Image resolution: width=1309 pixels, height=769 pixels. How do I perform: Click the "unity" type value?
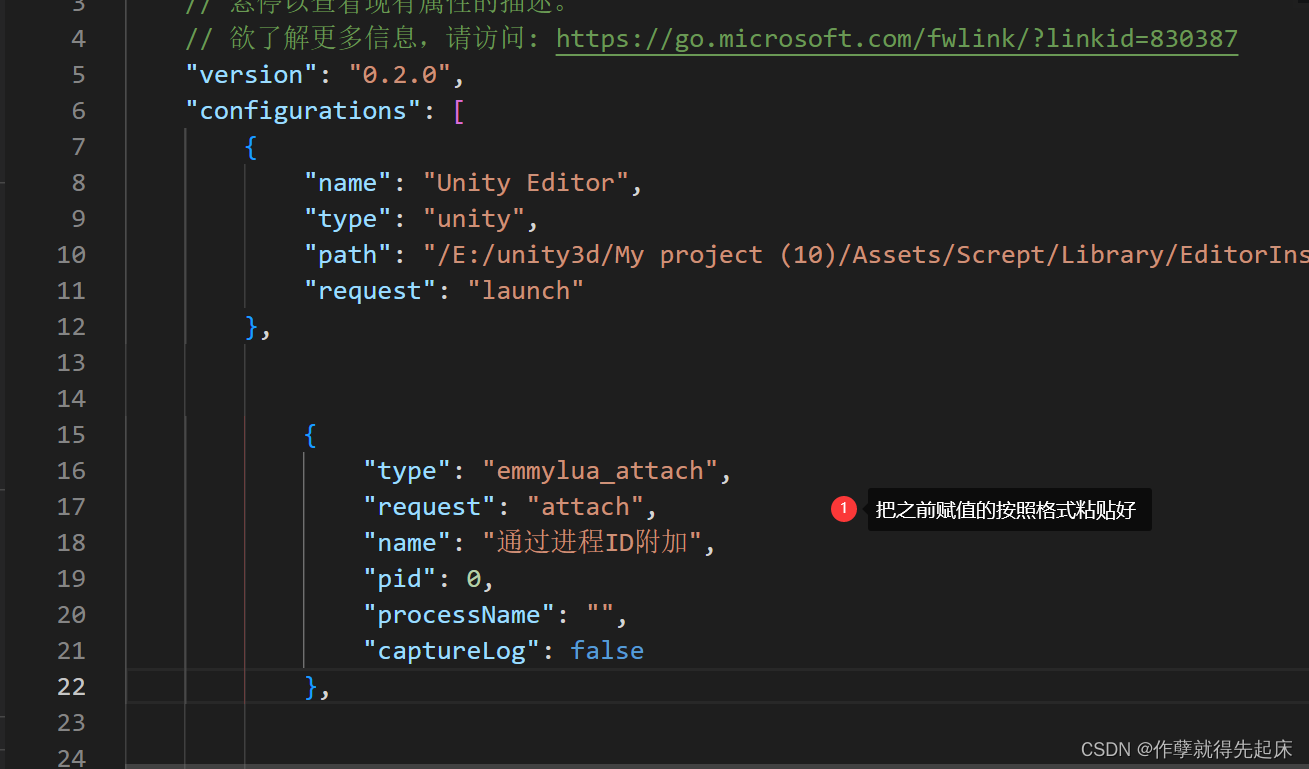tap(474, 218)
